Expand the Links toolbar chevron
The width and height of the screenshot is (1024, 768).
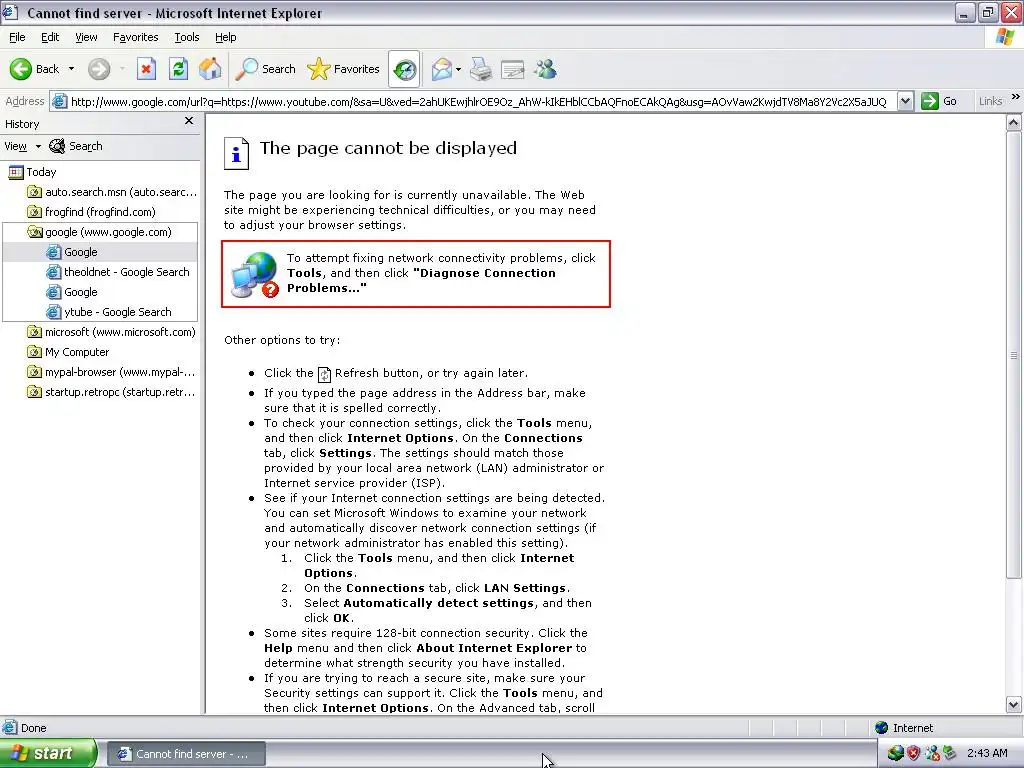pyautogui.click(x=1016, y=97)
